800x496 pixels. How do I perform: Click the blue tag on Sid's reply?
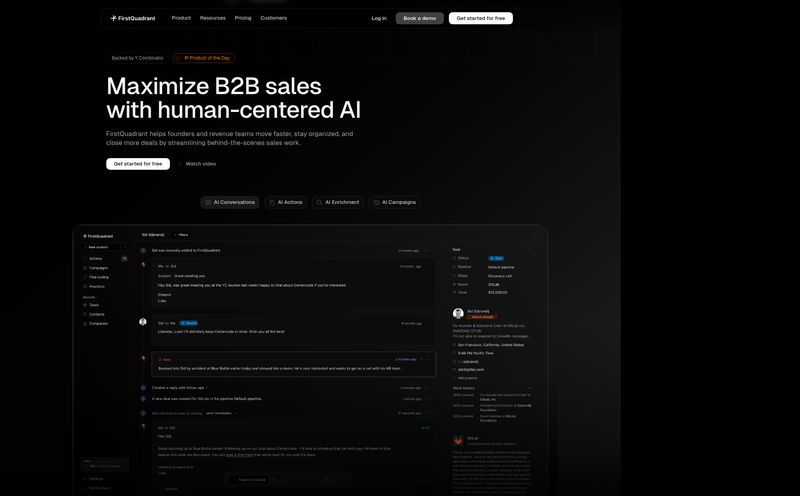[189, 323]
